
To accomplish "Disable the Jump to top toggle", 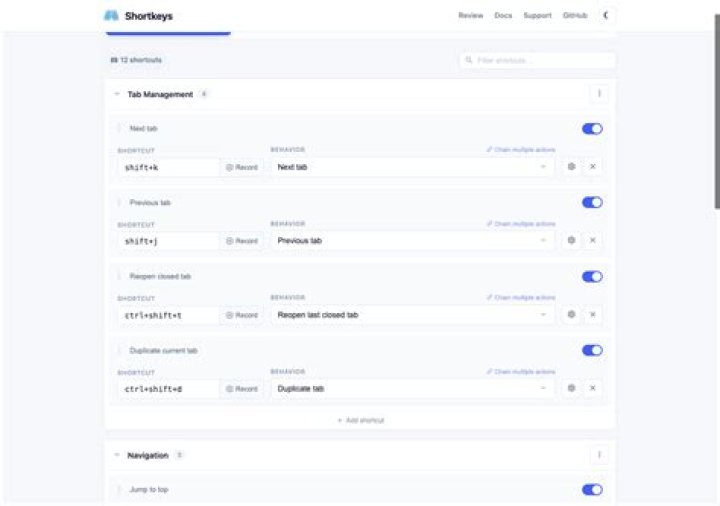I will [x=592, y=489].
